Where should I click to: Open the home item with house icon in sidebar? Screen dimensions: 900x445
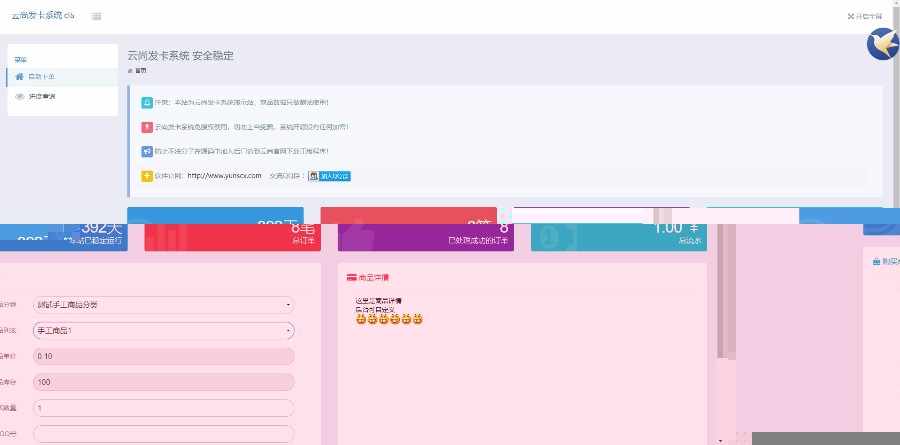[63, 77]
